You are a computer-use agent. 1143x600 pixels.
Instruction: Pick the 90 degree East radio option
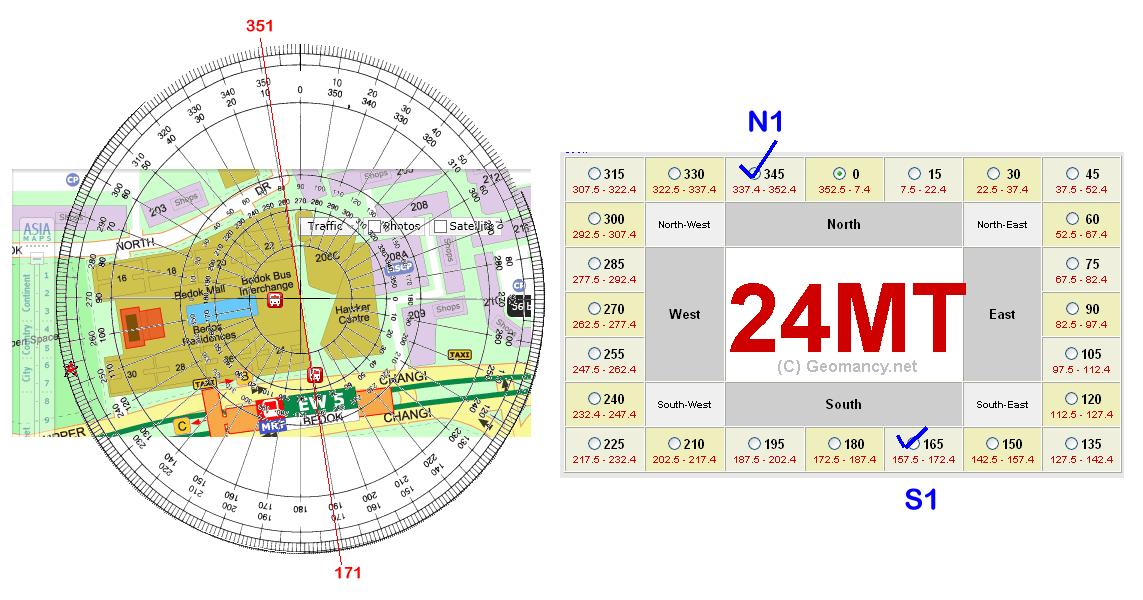(x=1072, y=309)
